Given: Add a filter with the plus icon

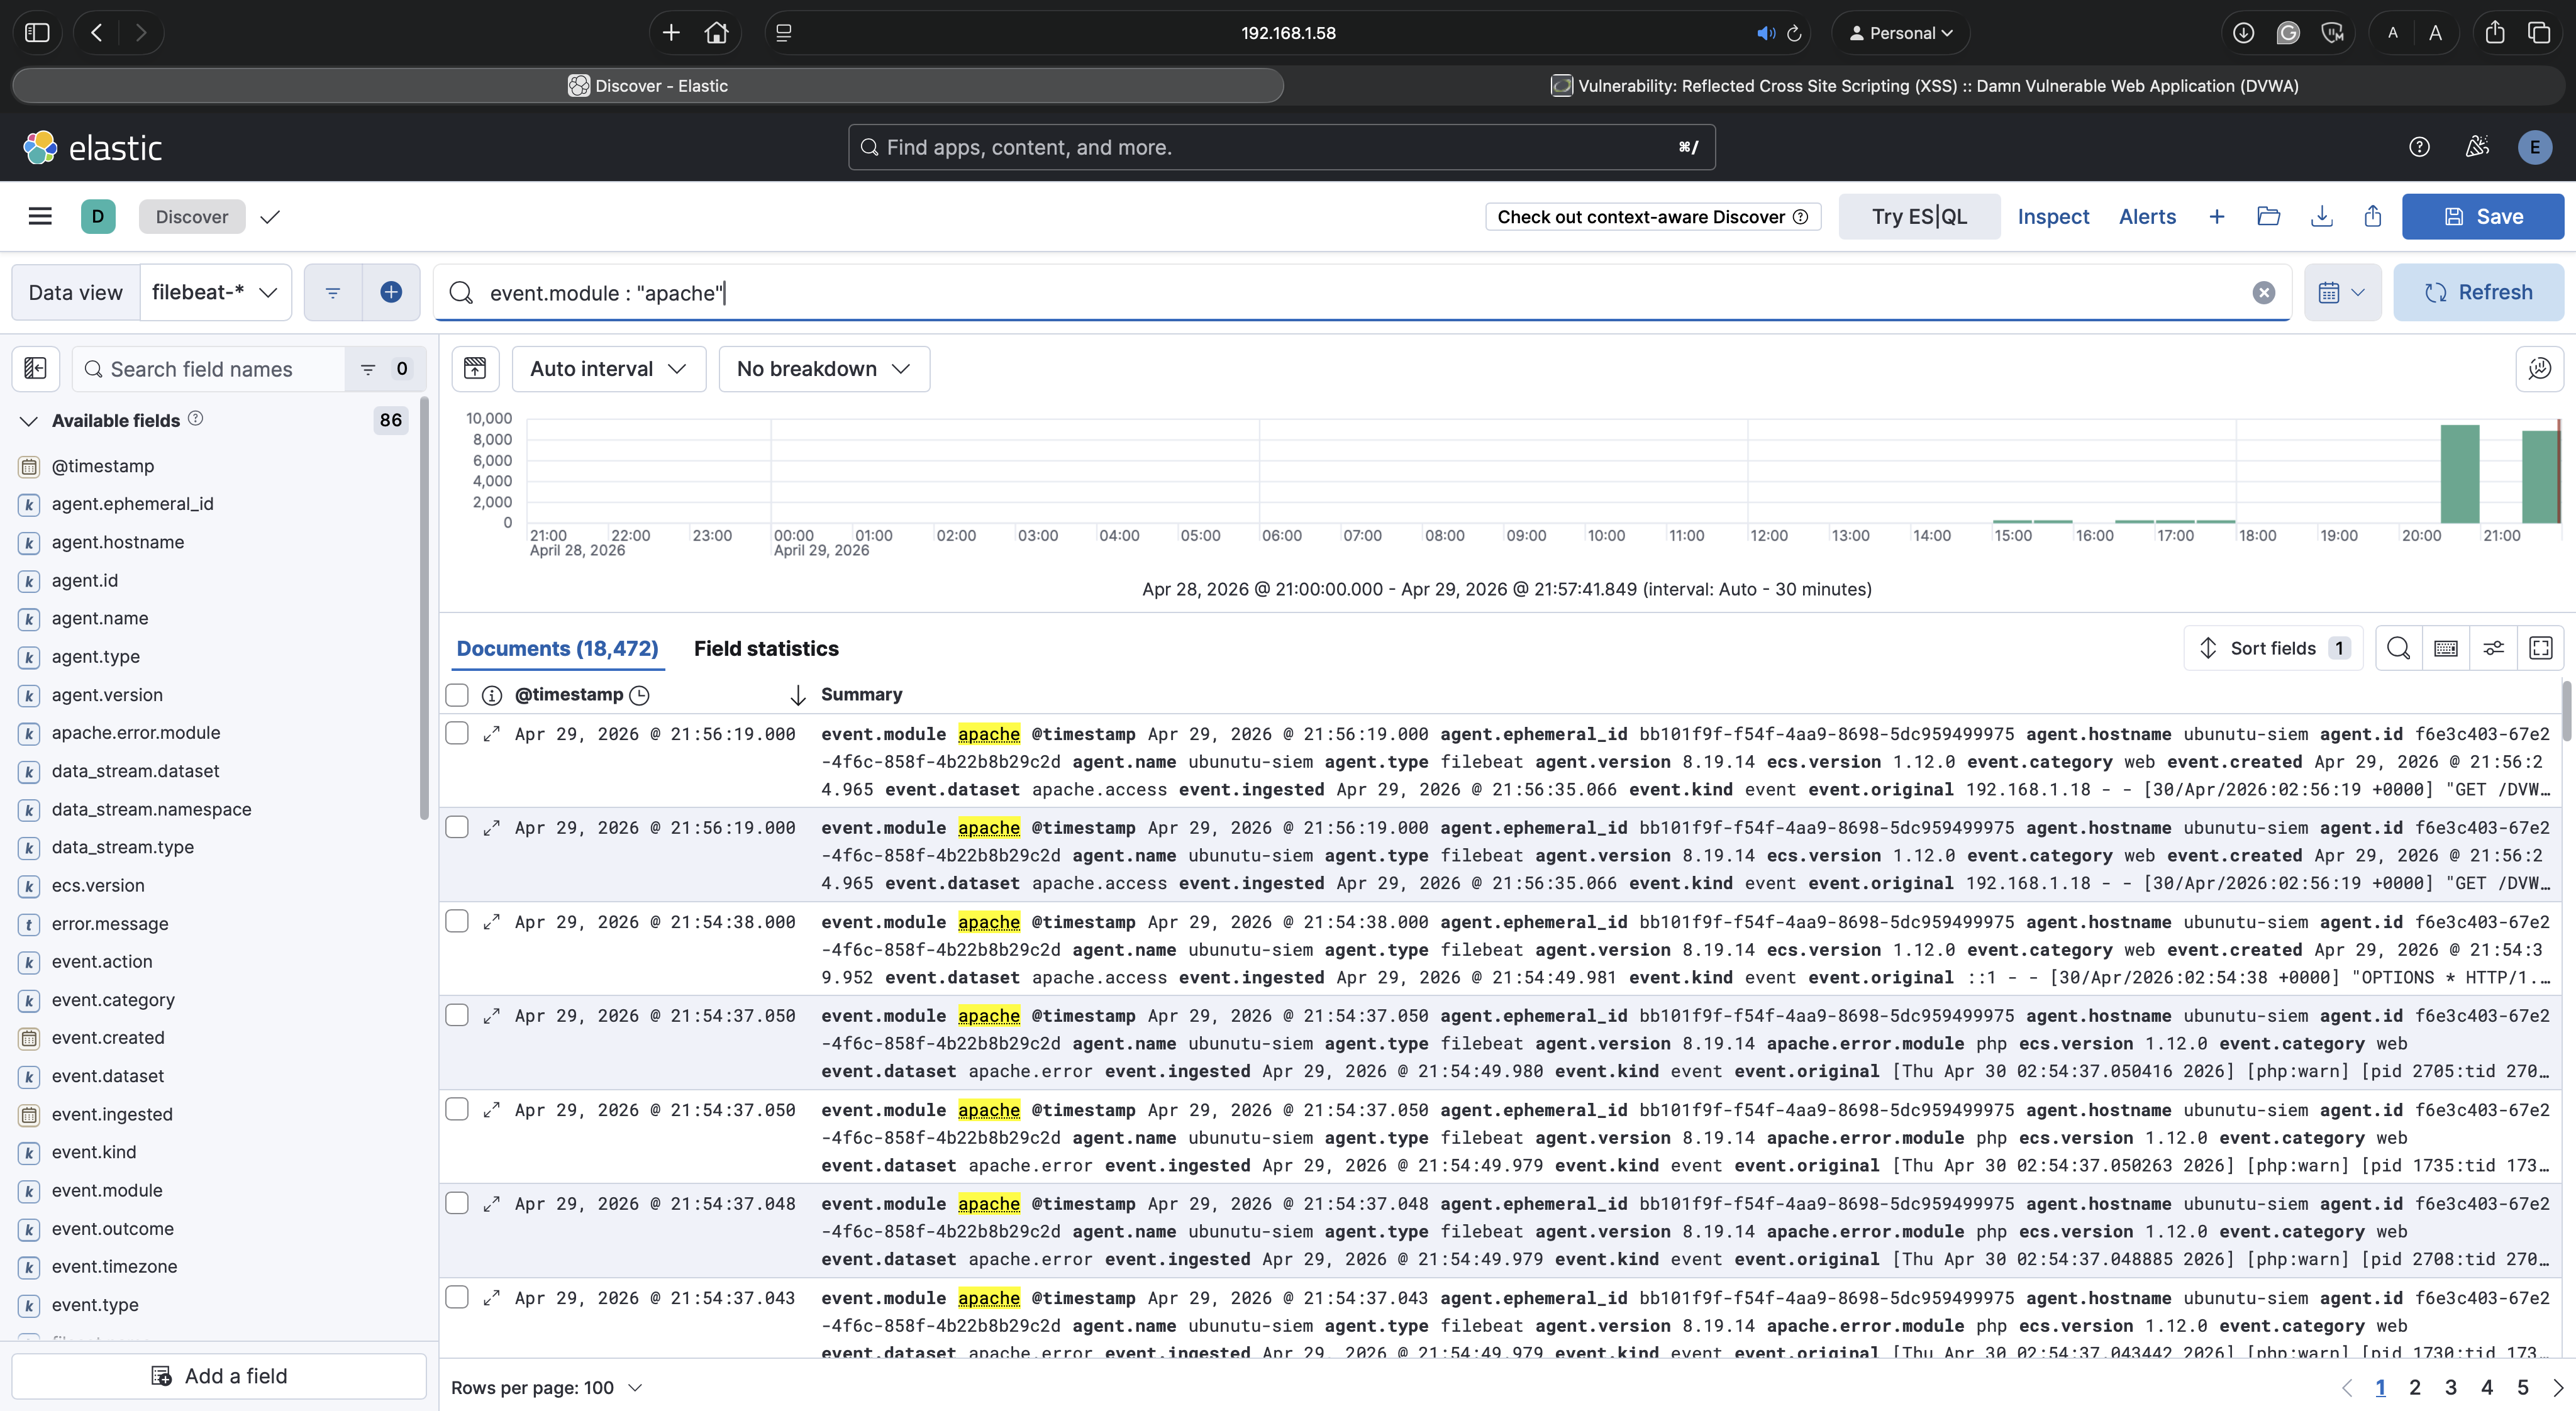Looking at the screenshot, I should tap(391, 292).
